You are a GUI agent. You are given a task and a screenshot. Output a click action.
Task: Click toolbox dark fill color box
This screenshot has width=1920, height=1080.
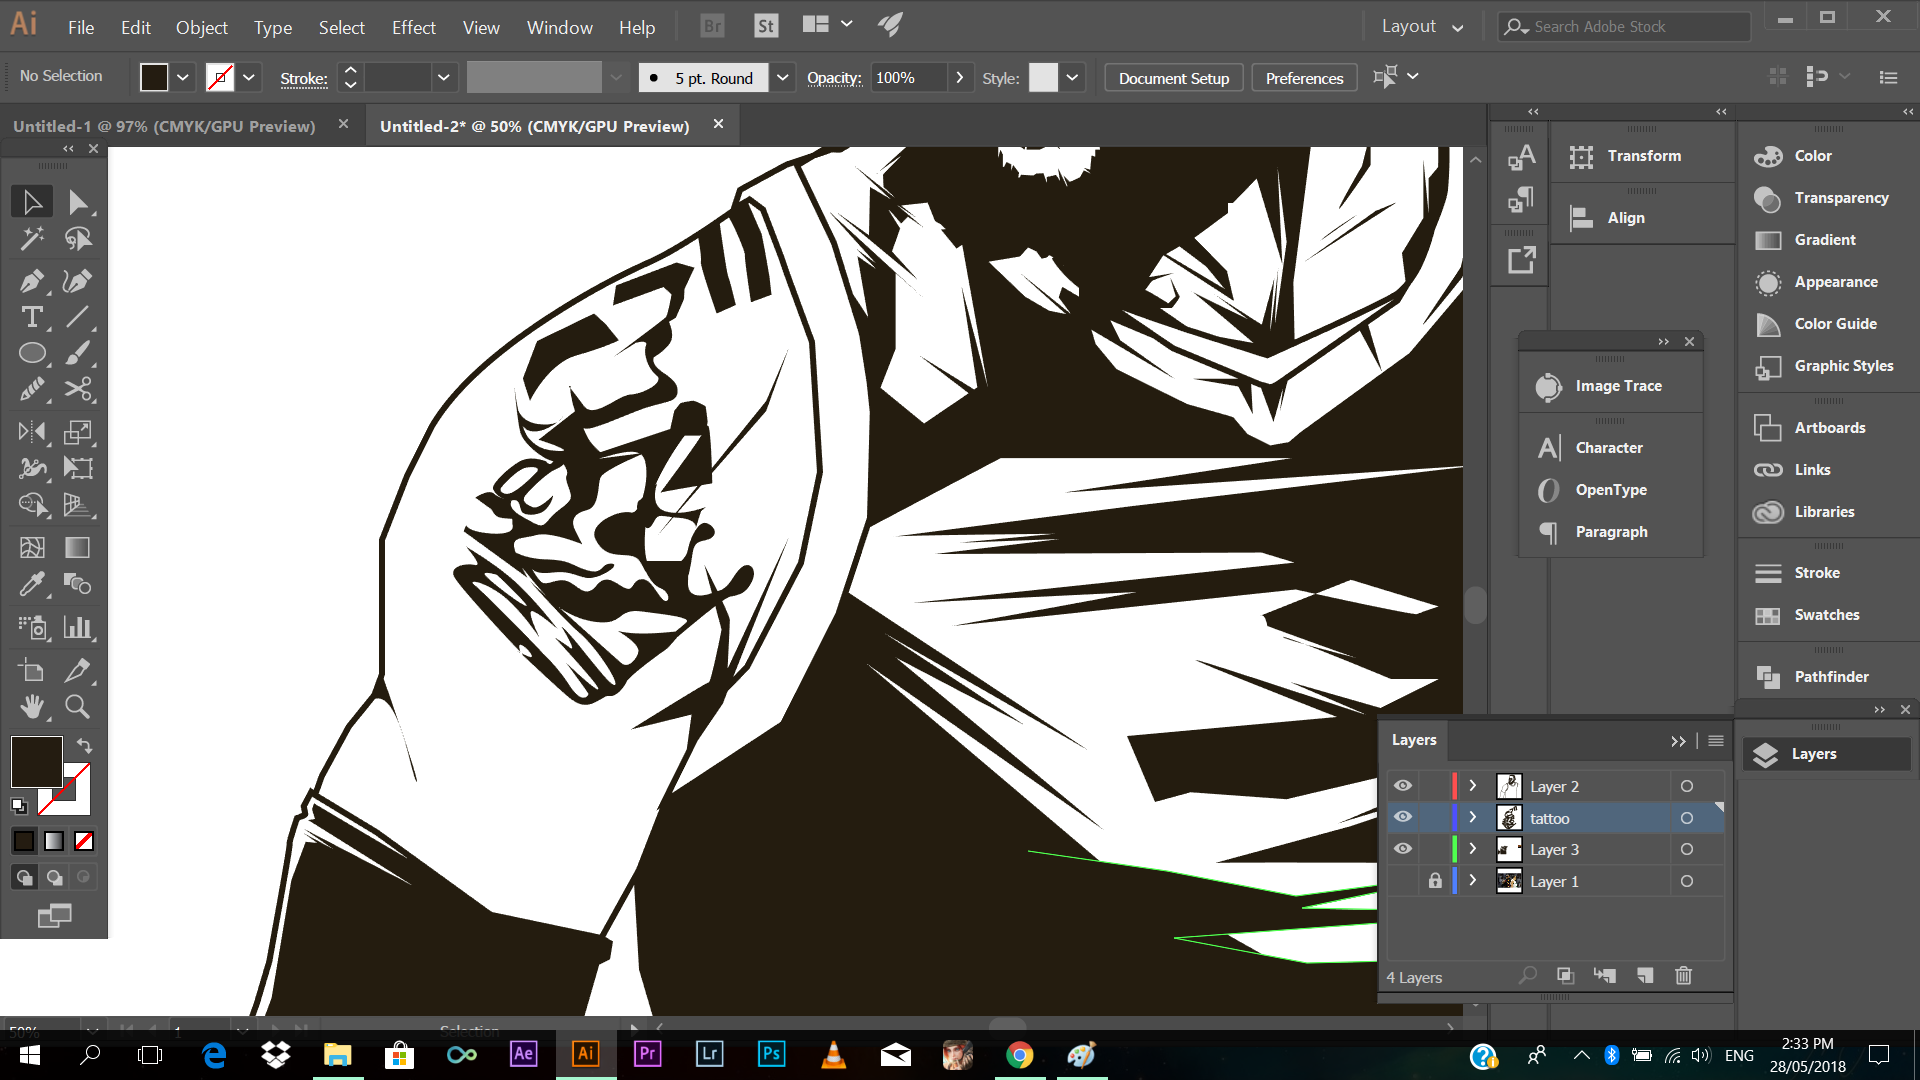coord(36,761)
